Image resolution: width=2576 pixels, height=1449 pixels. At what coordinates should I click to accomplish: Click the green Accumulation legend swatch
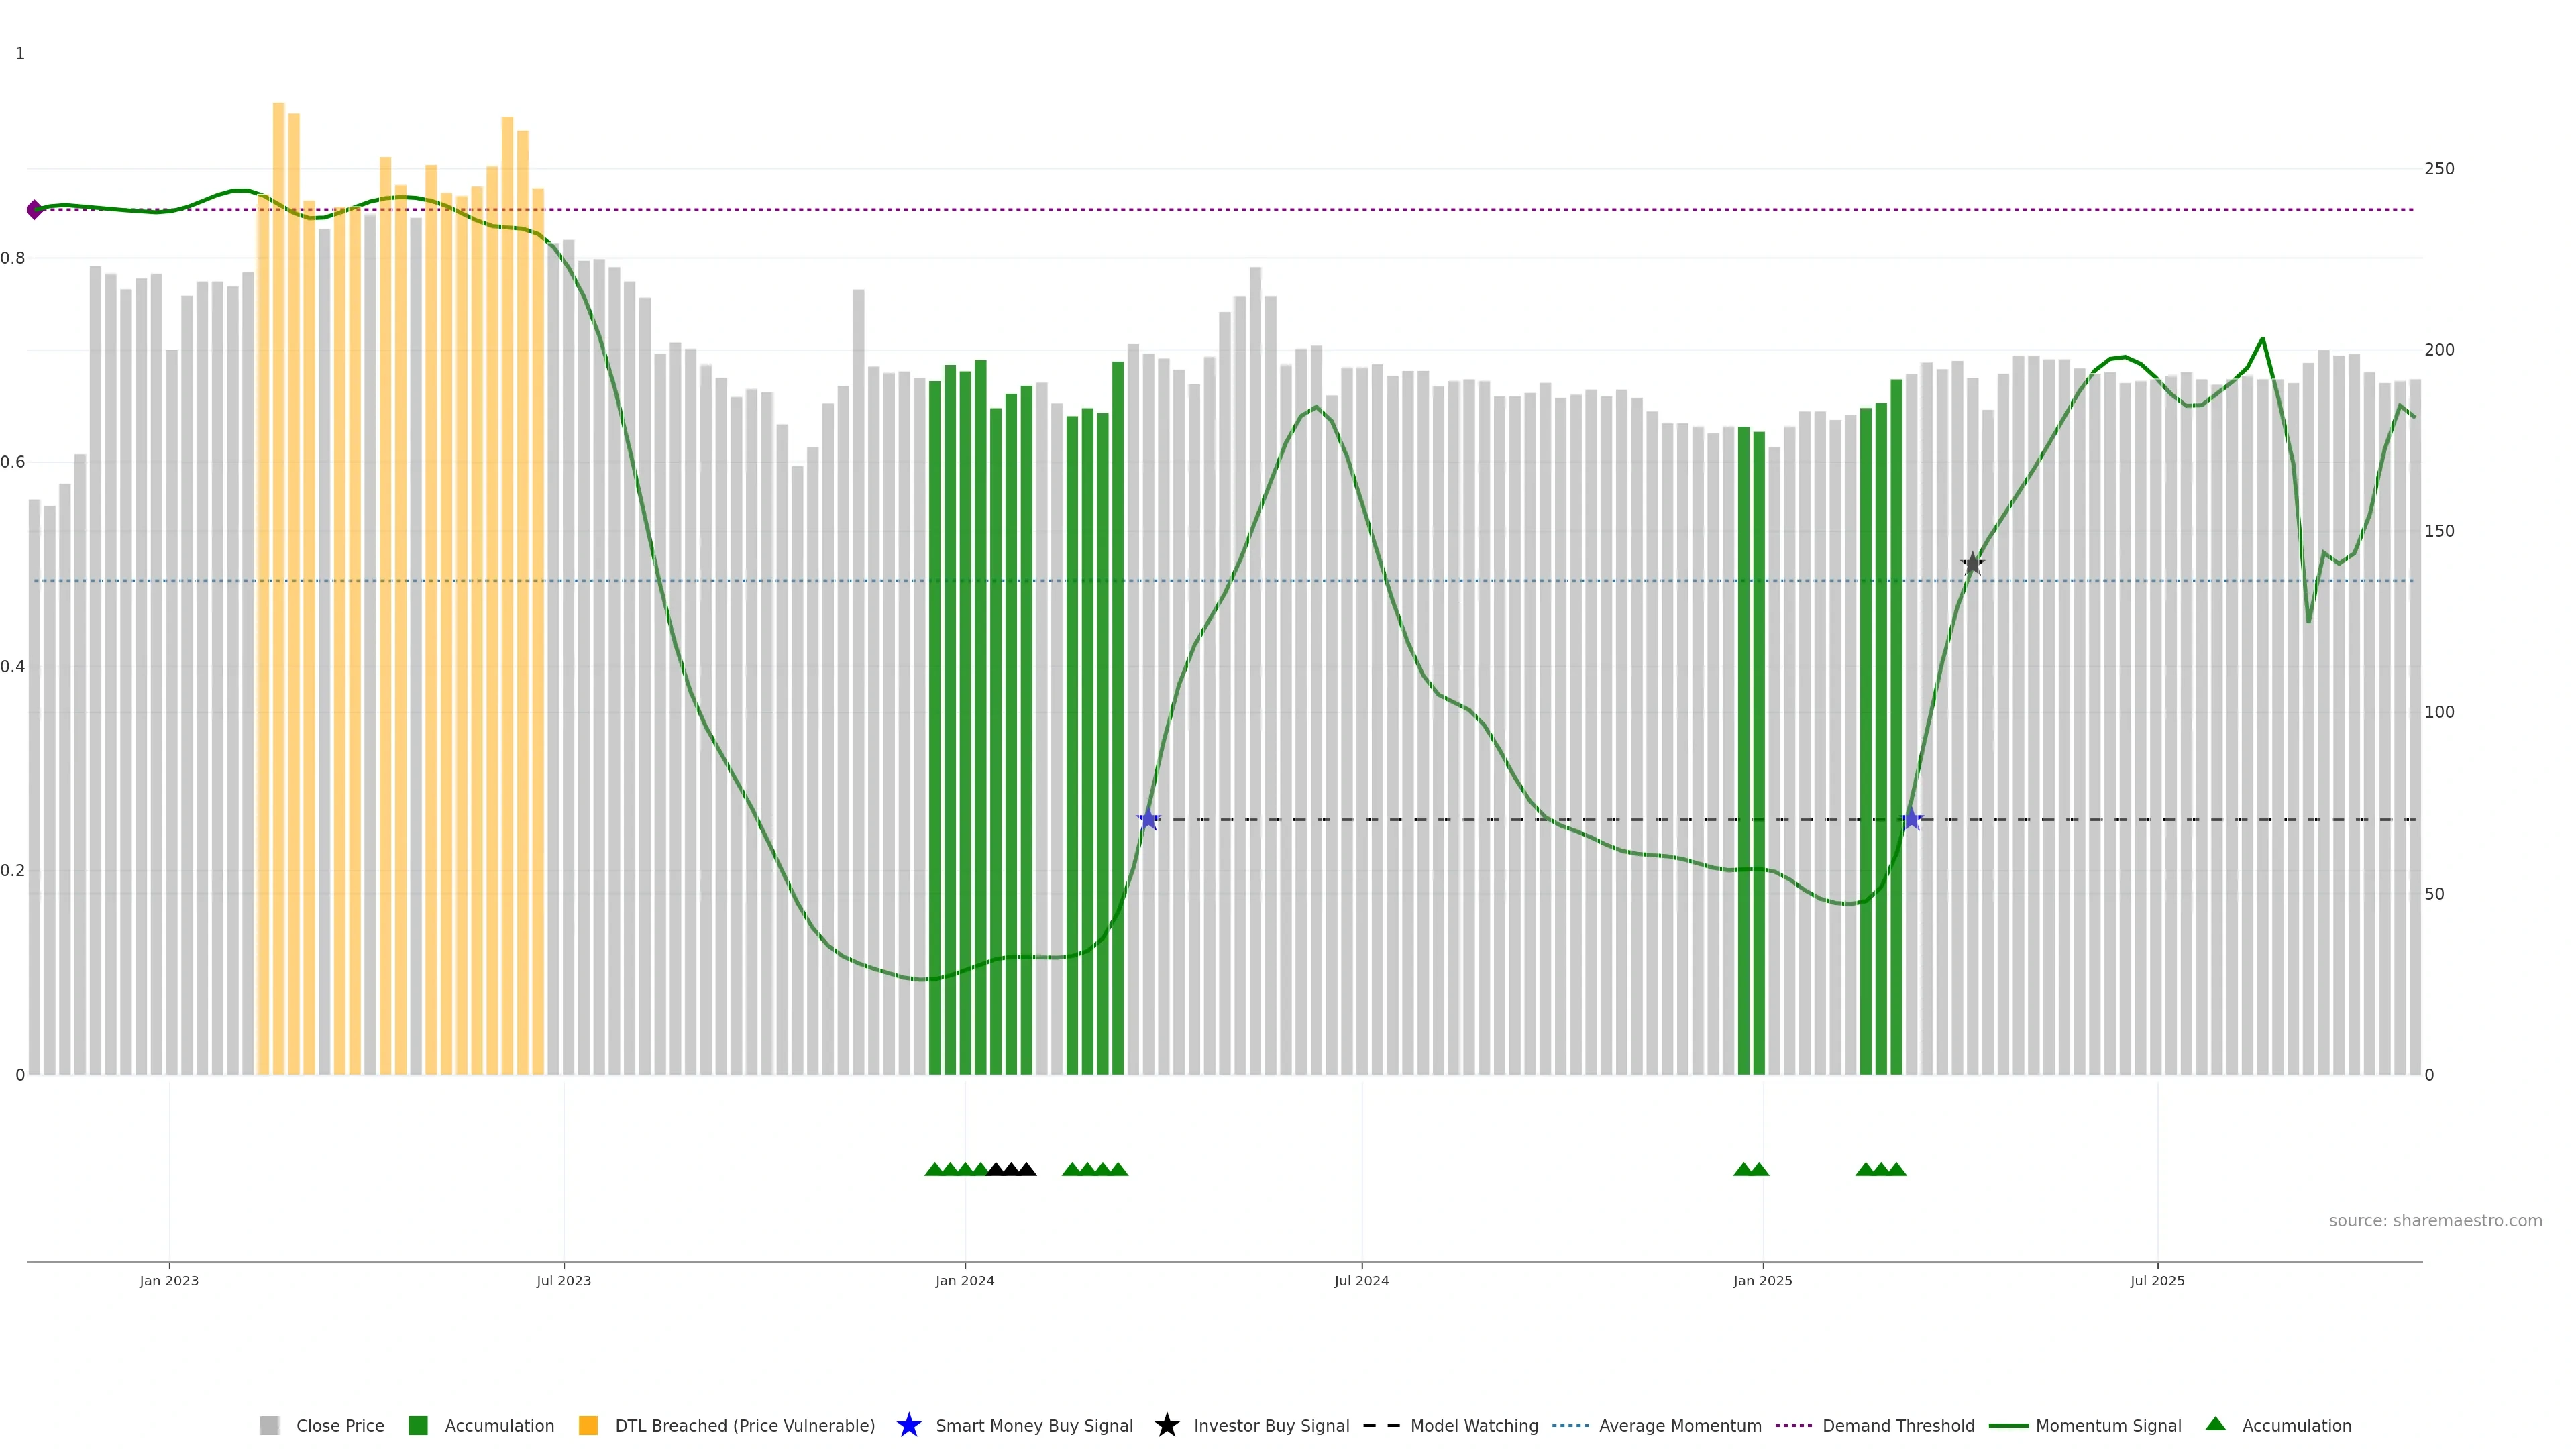click(x=418, y=1425)
